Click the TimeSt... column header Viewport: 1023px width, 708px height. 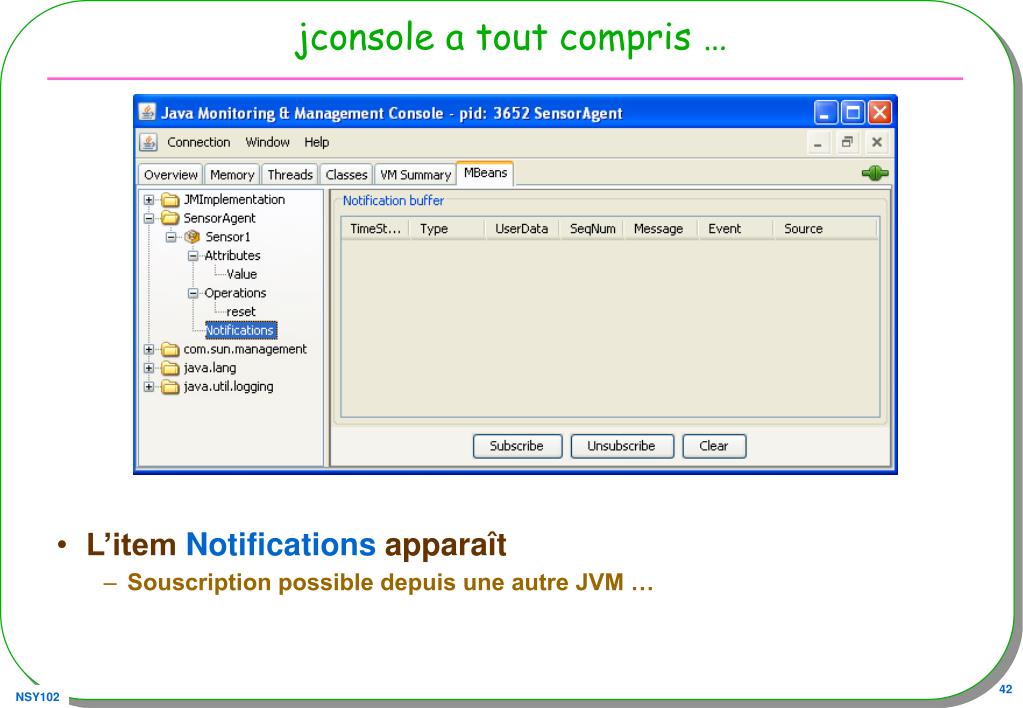click(375, 229)
